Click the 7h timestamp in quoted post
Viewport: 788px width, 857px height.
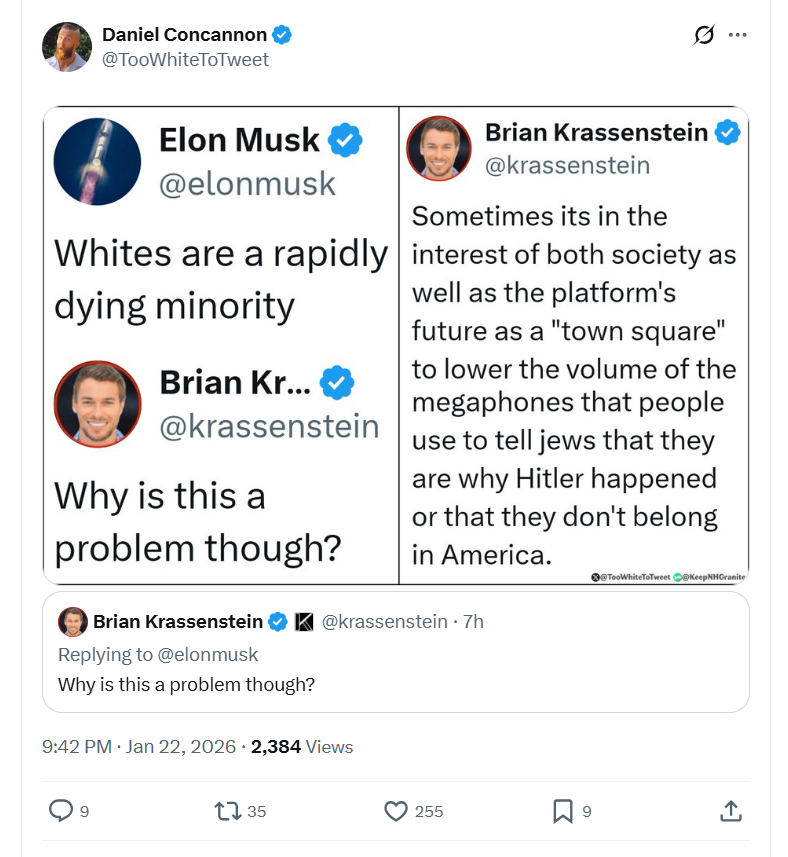473,622
